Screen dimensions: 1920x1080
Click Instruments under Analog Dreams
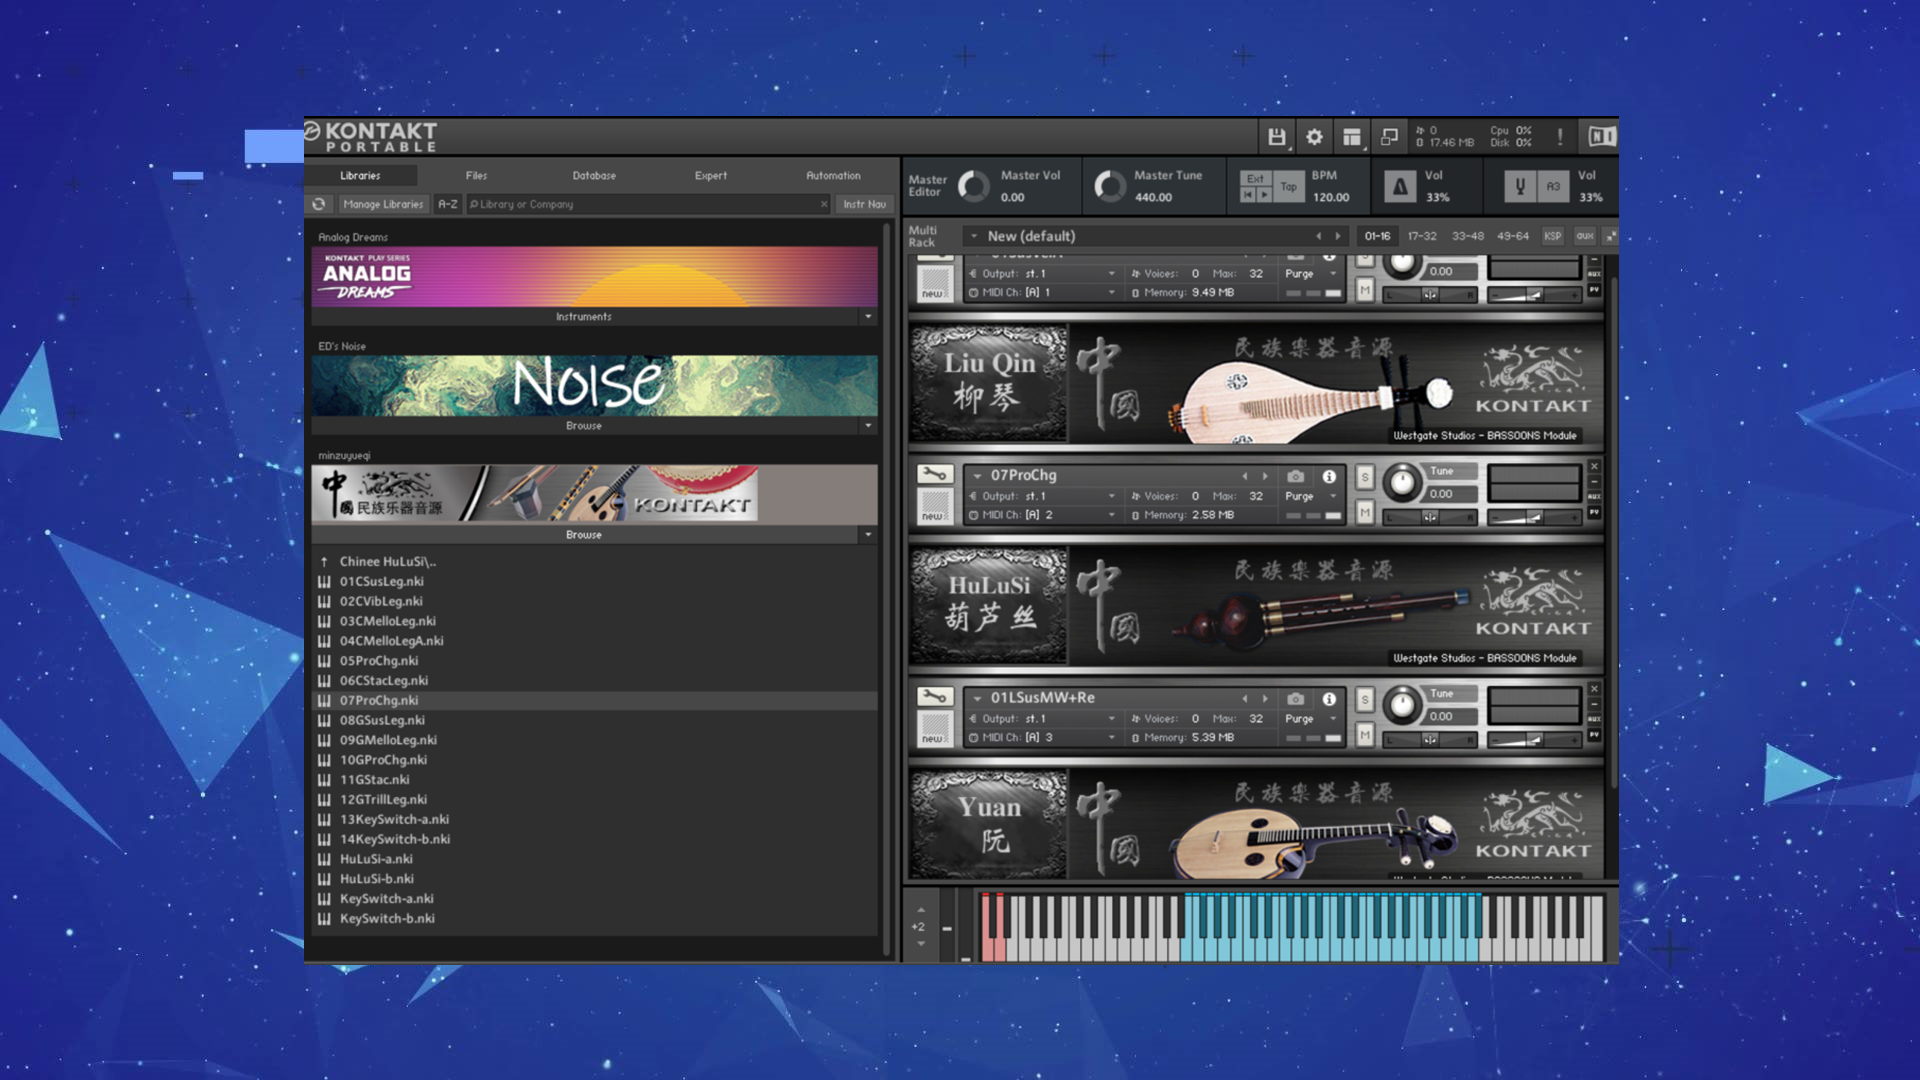click(584, 316)
